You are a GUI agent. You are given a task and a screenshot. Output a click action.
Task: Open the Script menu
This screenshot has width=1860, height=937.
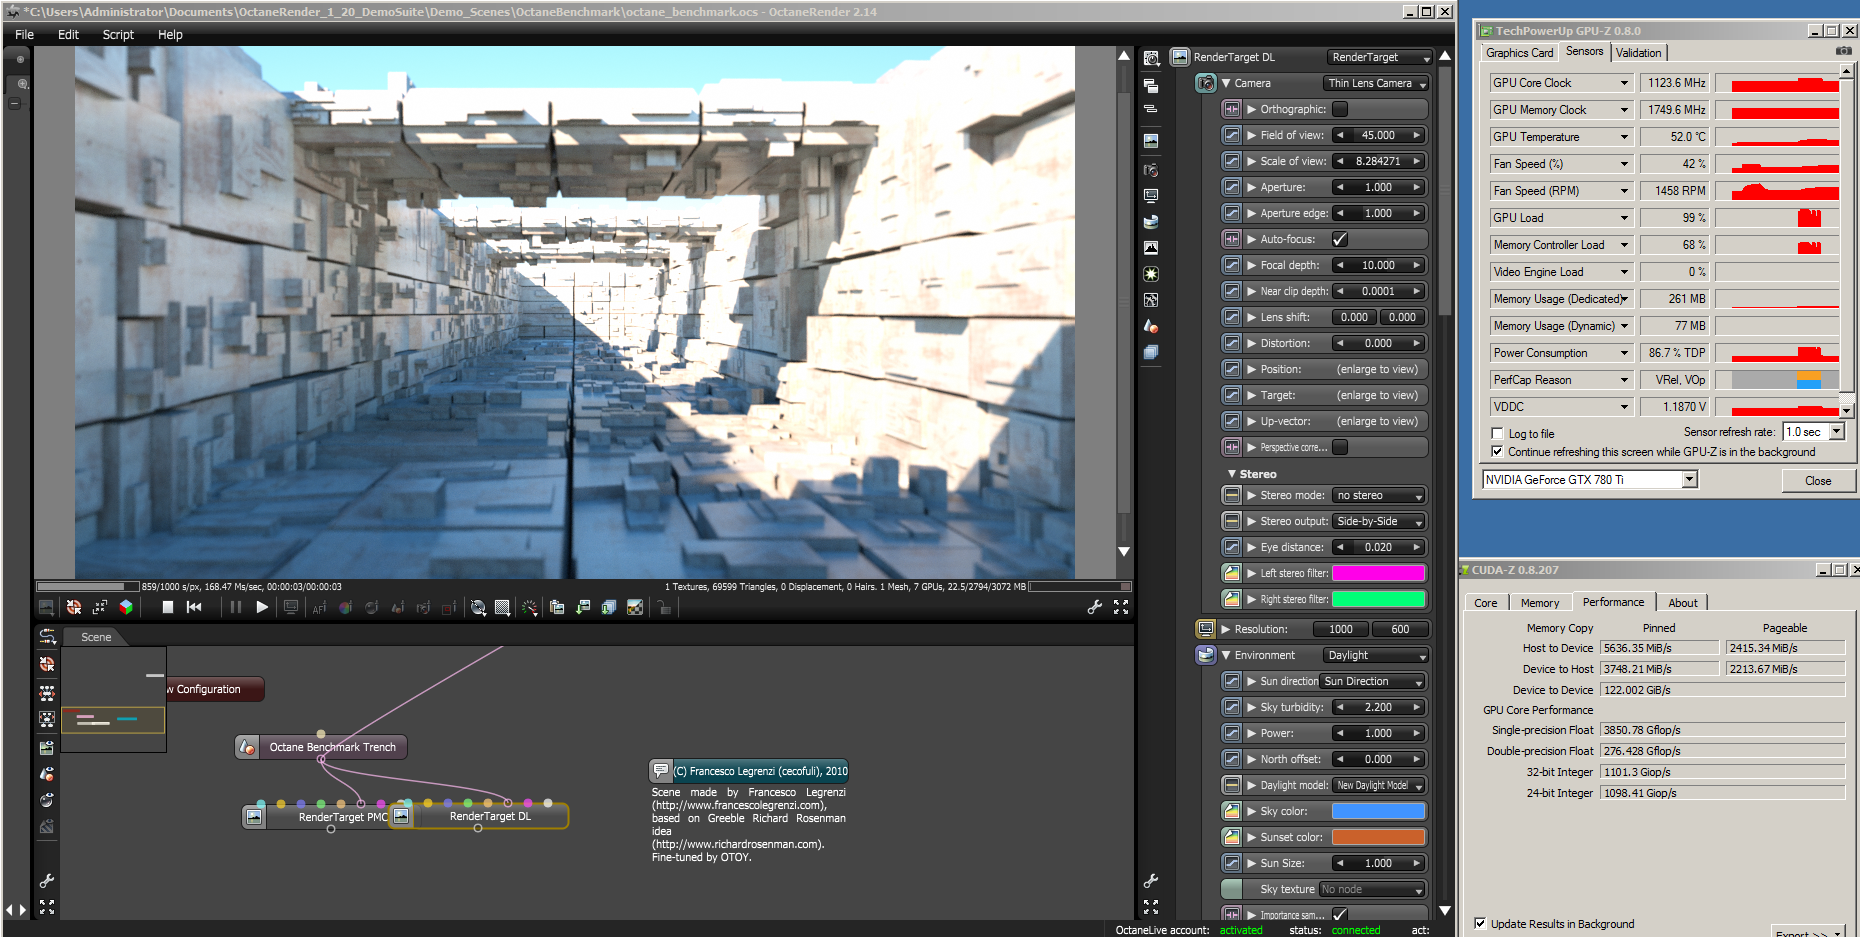(x=118, y=34)
